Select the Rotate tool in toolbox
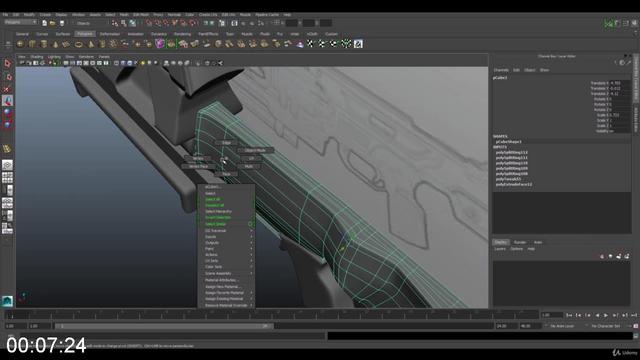Viewport: 640px width, 360px height. coord(7,112)
